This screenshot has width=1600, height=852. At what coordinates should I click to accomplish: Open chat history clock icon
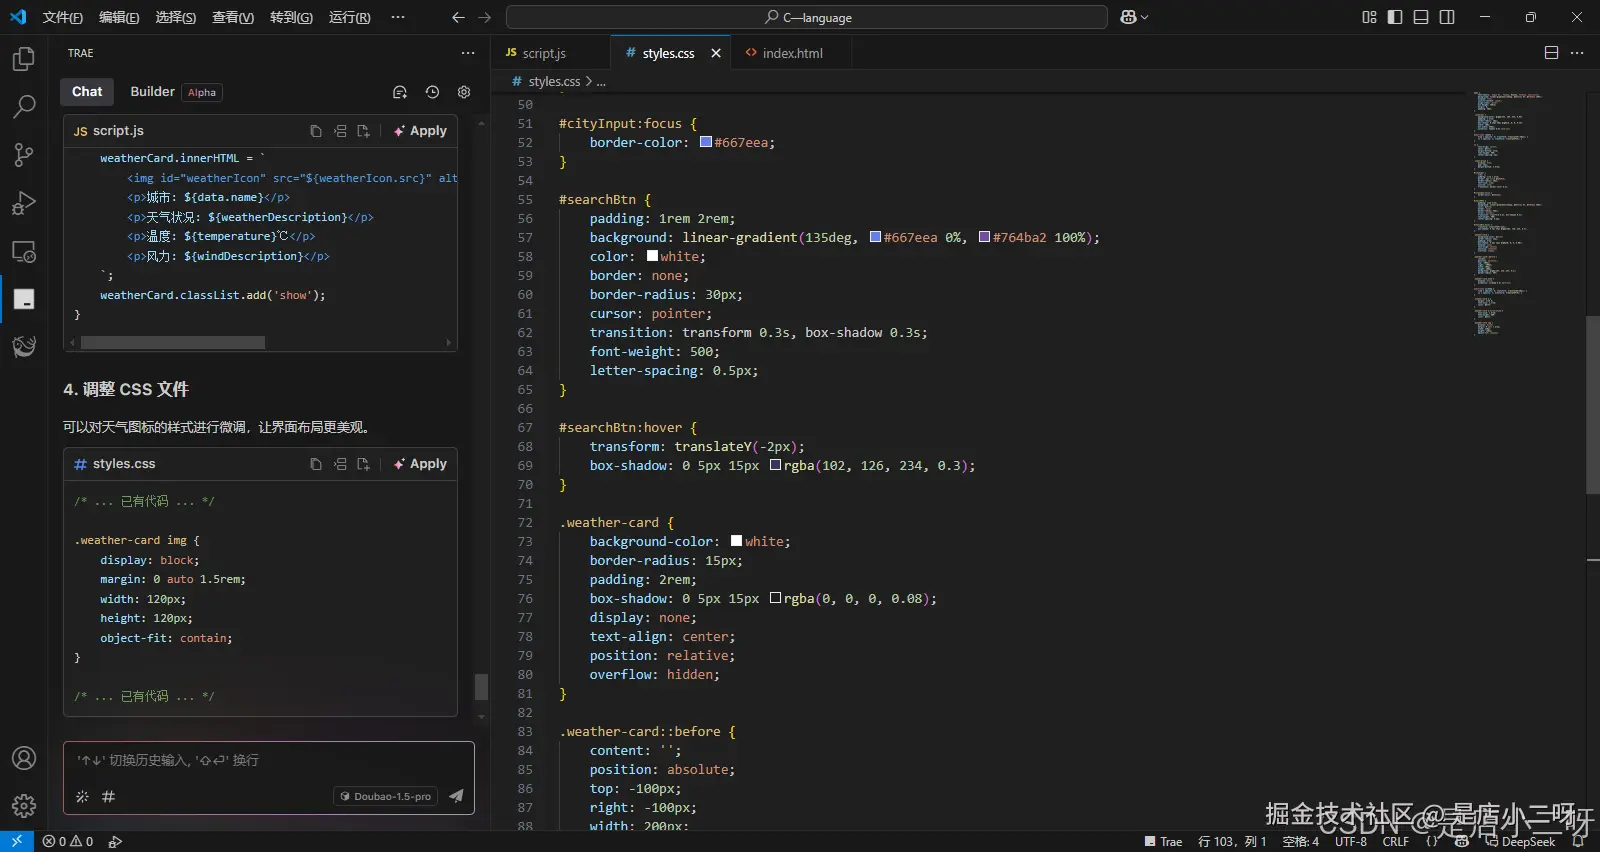(x=432, y=92)
